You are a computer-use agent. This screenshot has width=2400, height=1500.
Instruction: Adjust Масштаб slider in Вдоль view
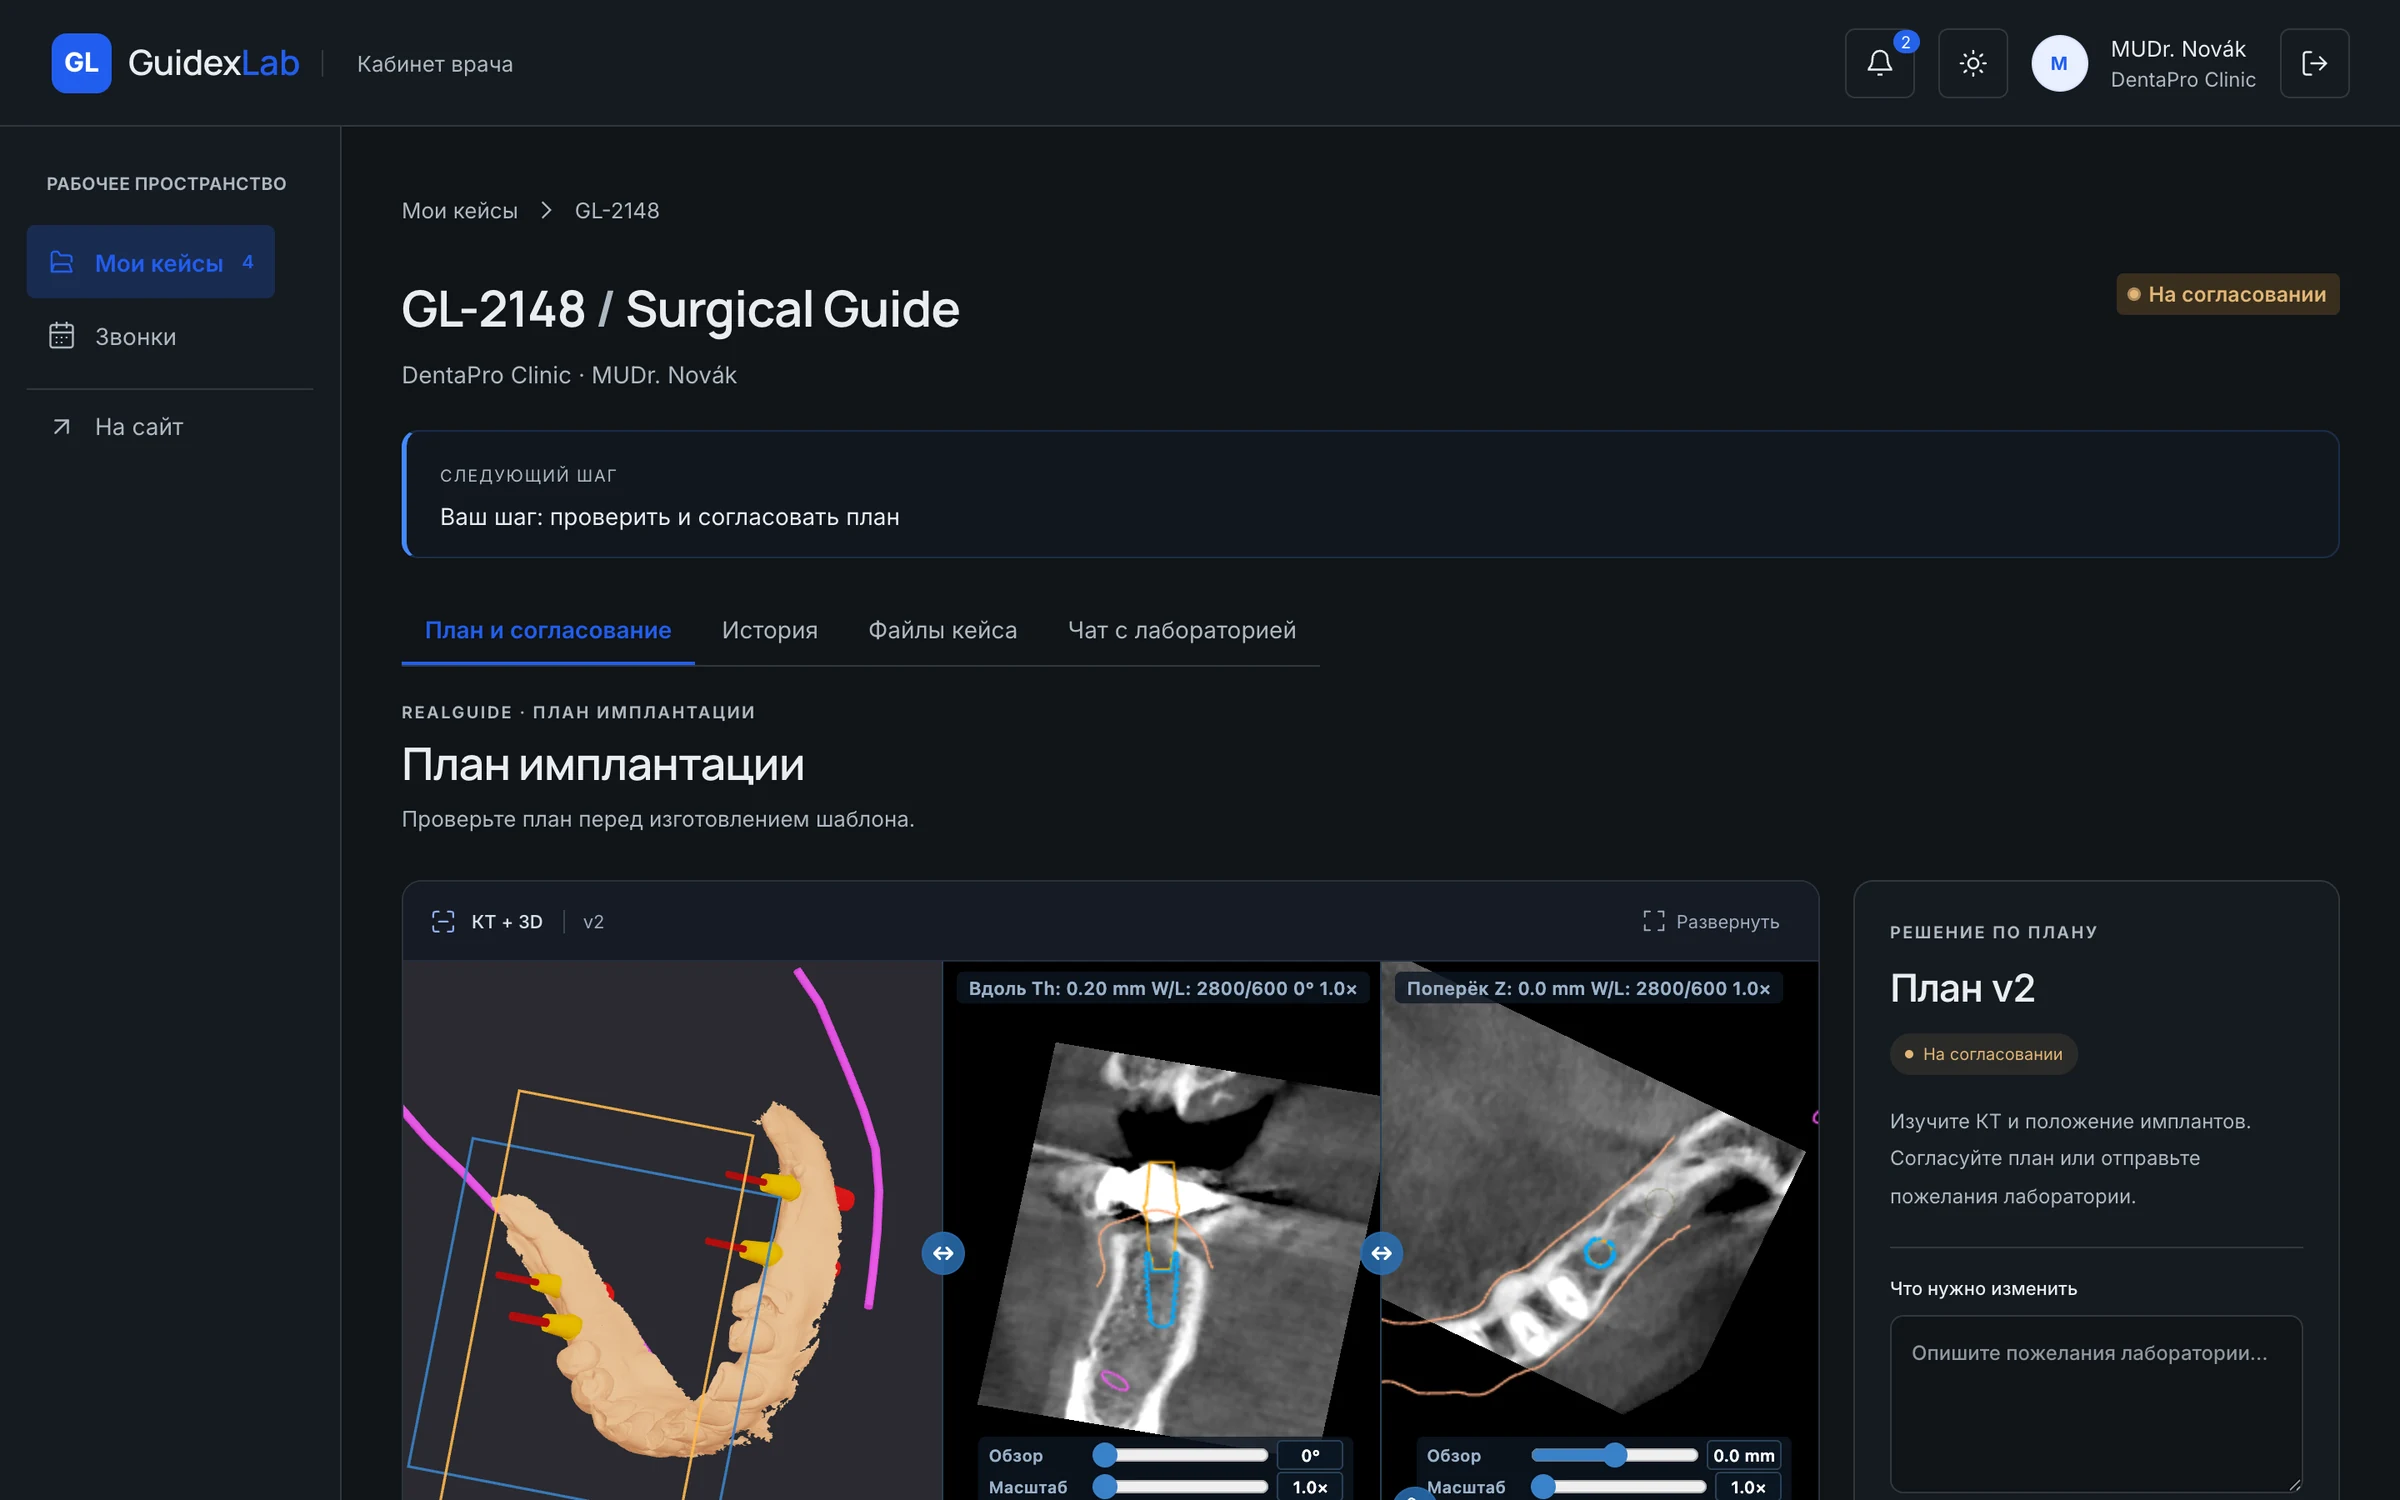1181,1487
